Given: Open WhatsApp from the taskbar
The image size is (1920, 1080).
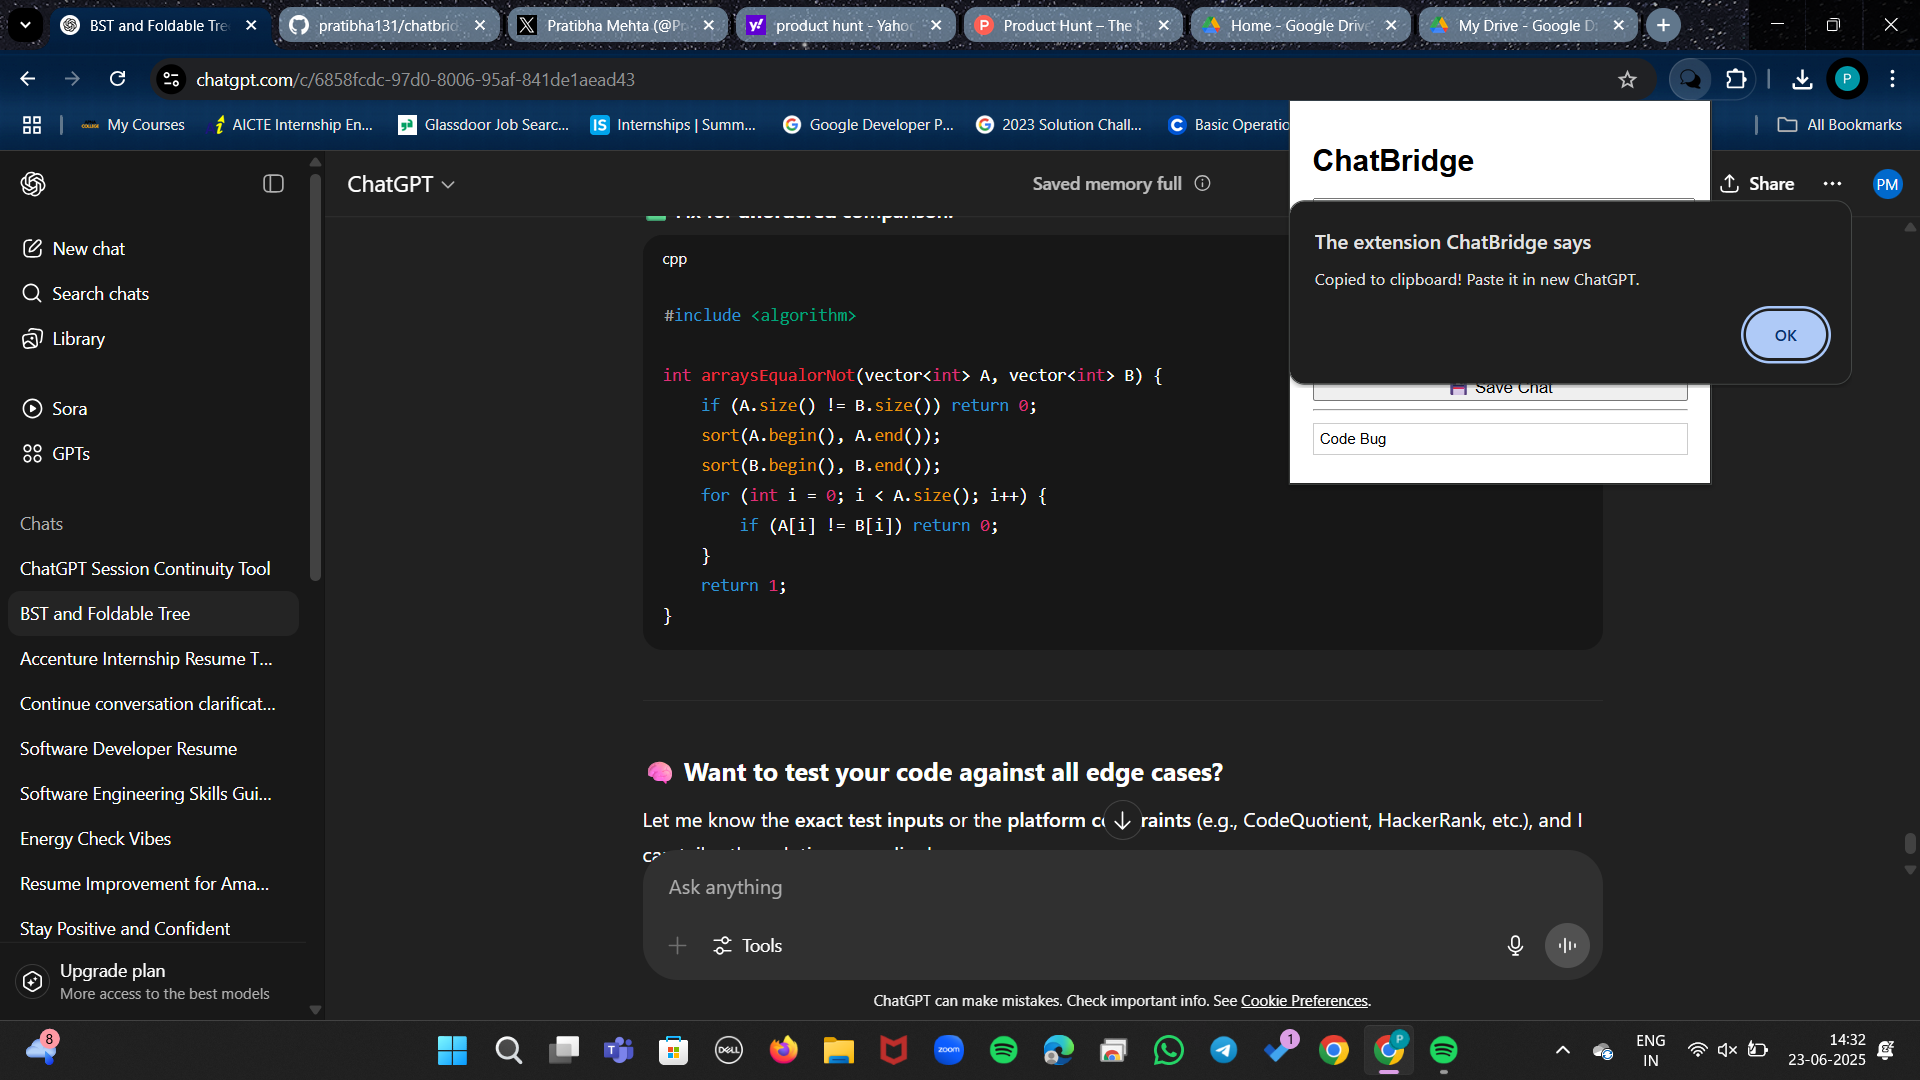Looking at the screenshot, I should point(1168,1050).
